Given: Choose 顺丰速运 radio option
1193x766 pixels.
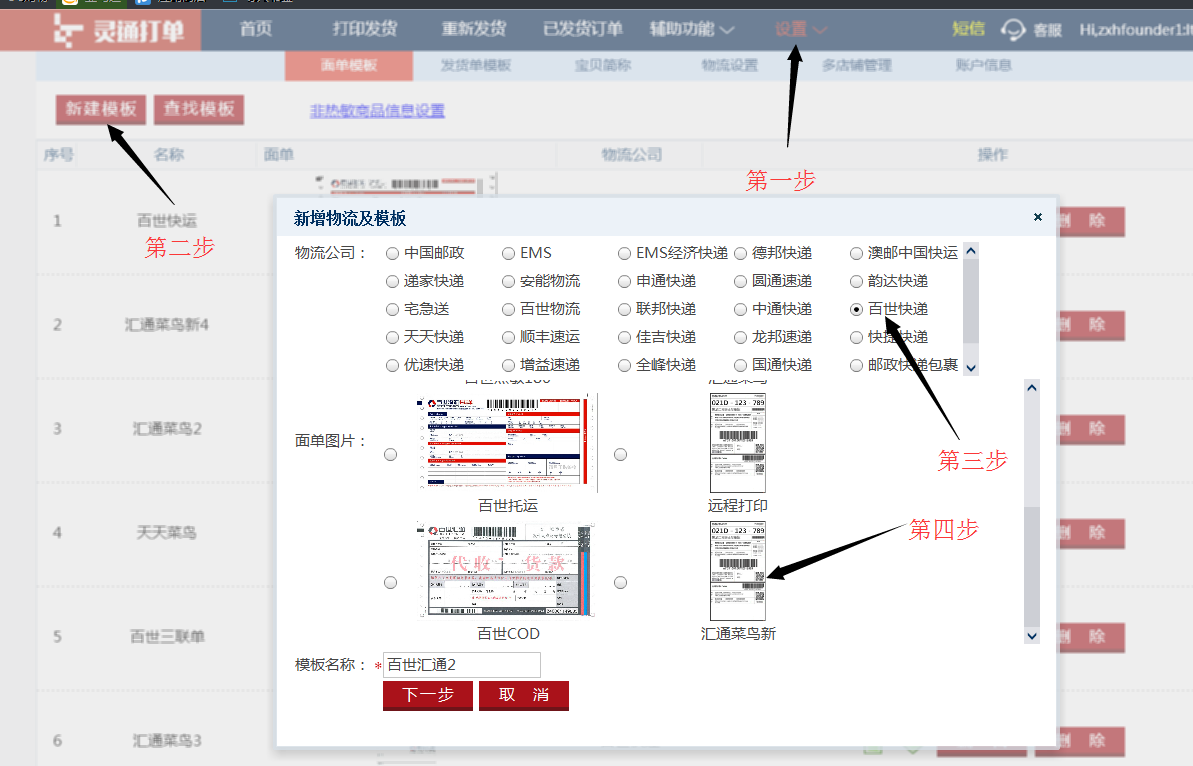Looking at the screenshot, I should [508, 337].
